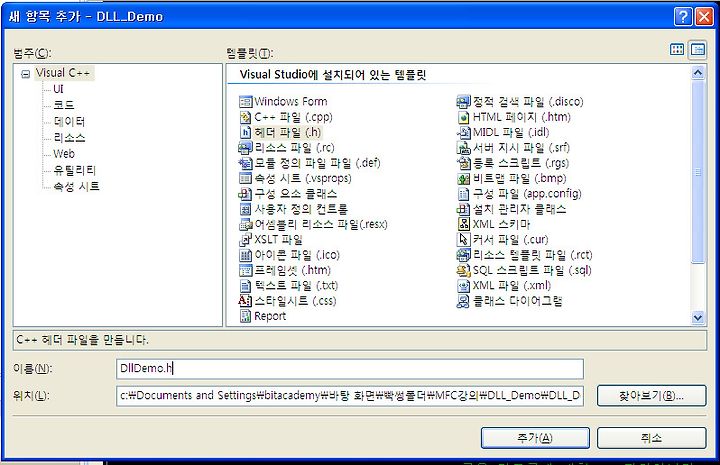Select the 비트맵 파일 (.bmp) template icon
This screenshot has width=720, height=465.
pyautogui.click(x=464, y=178)
